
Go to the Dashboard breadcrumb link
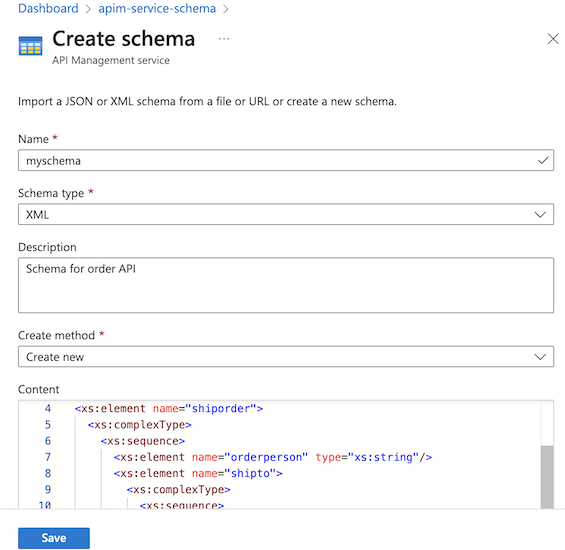click(x=48, y=8)
